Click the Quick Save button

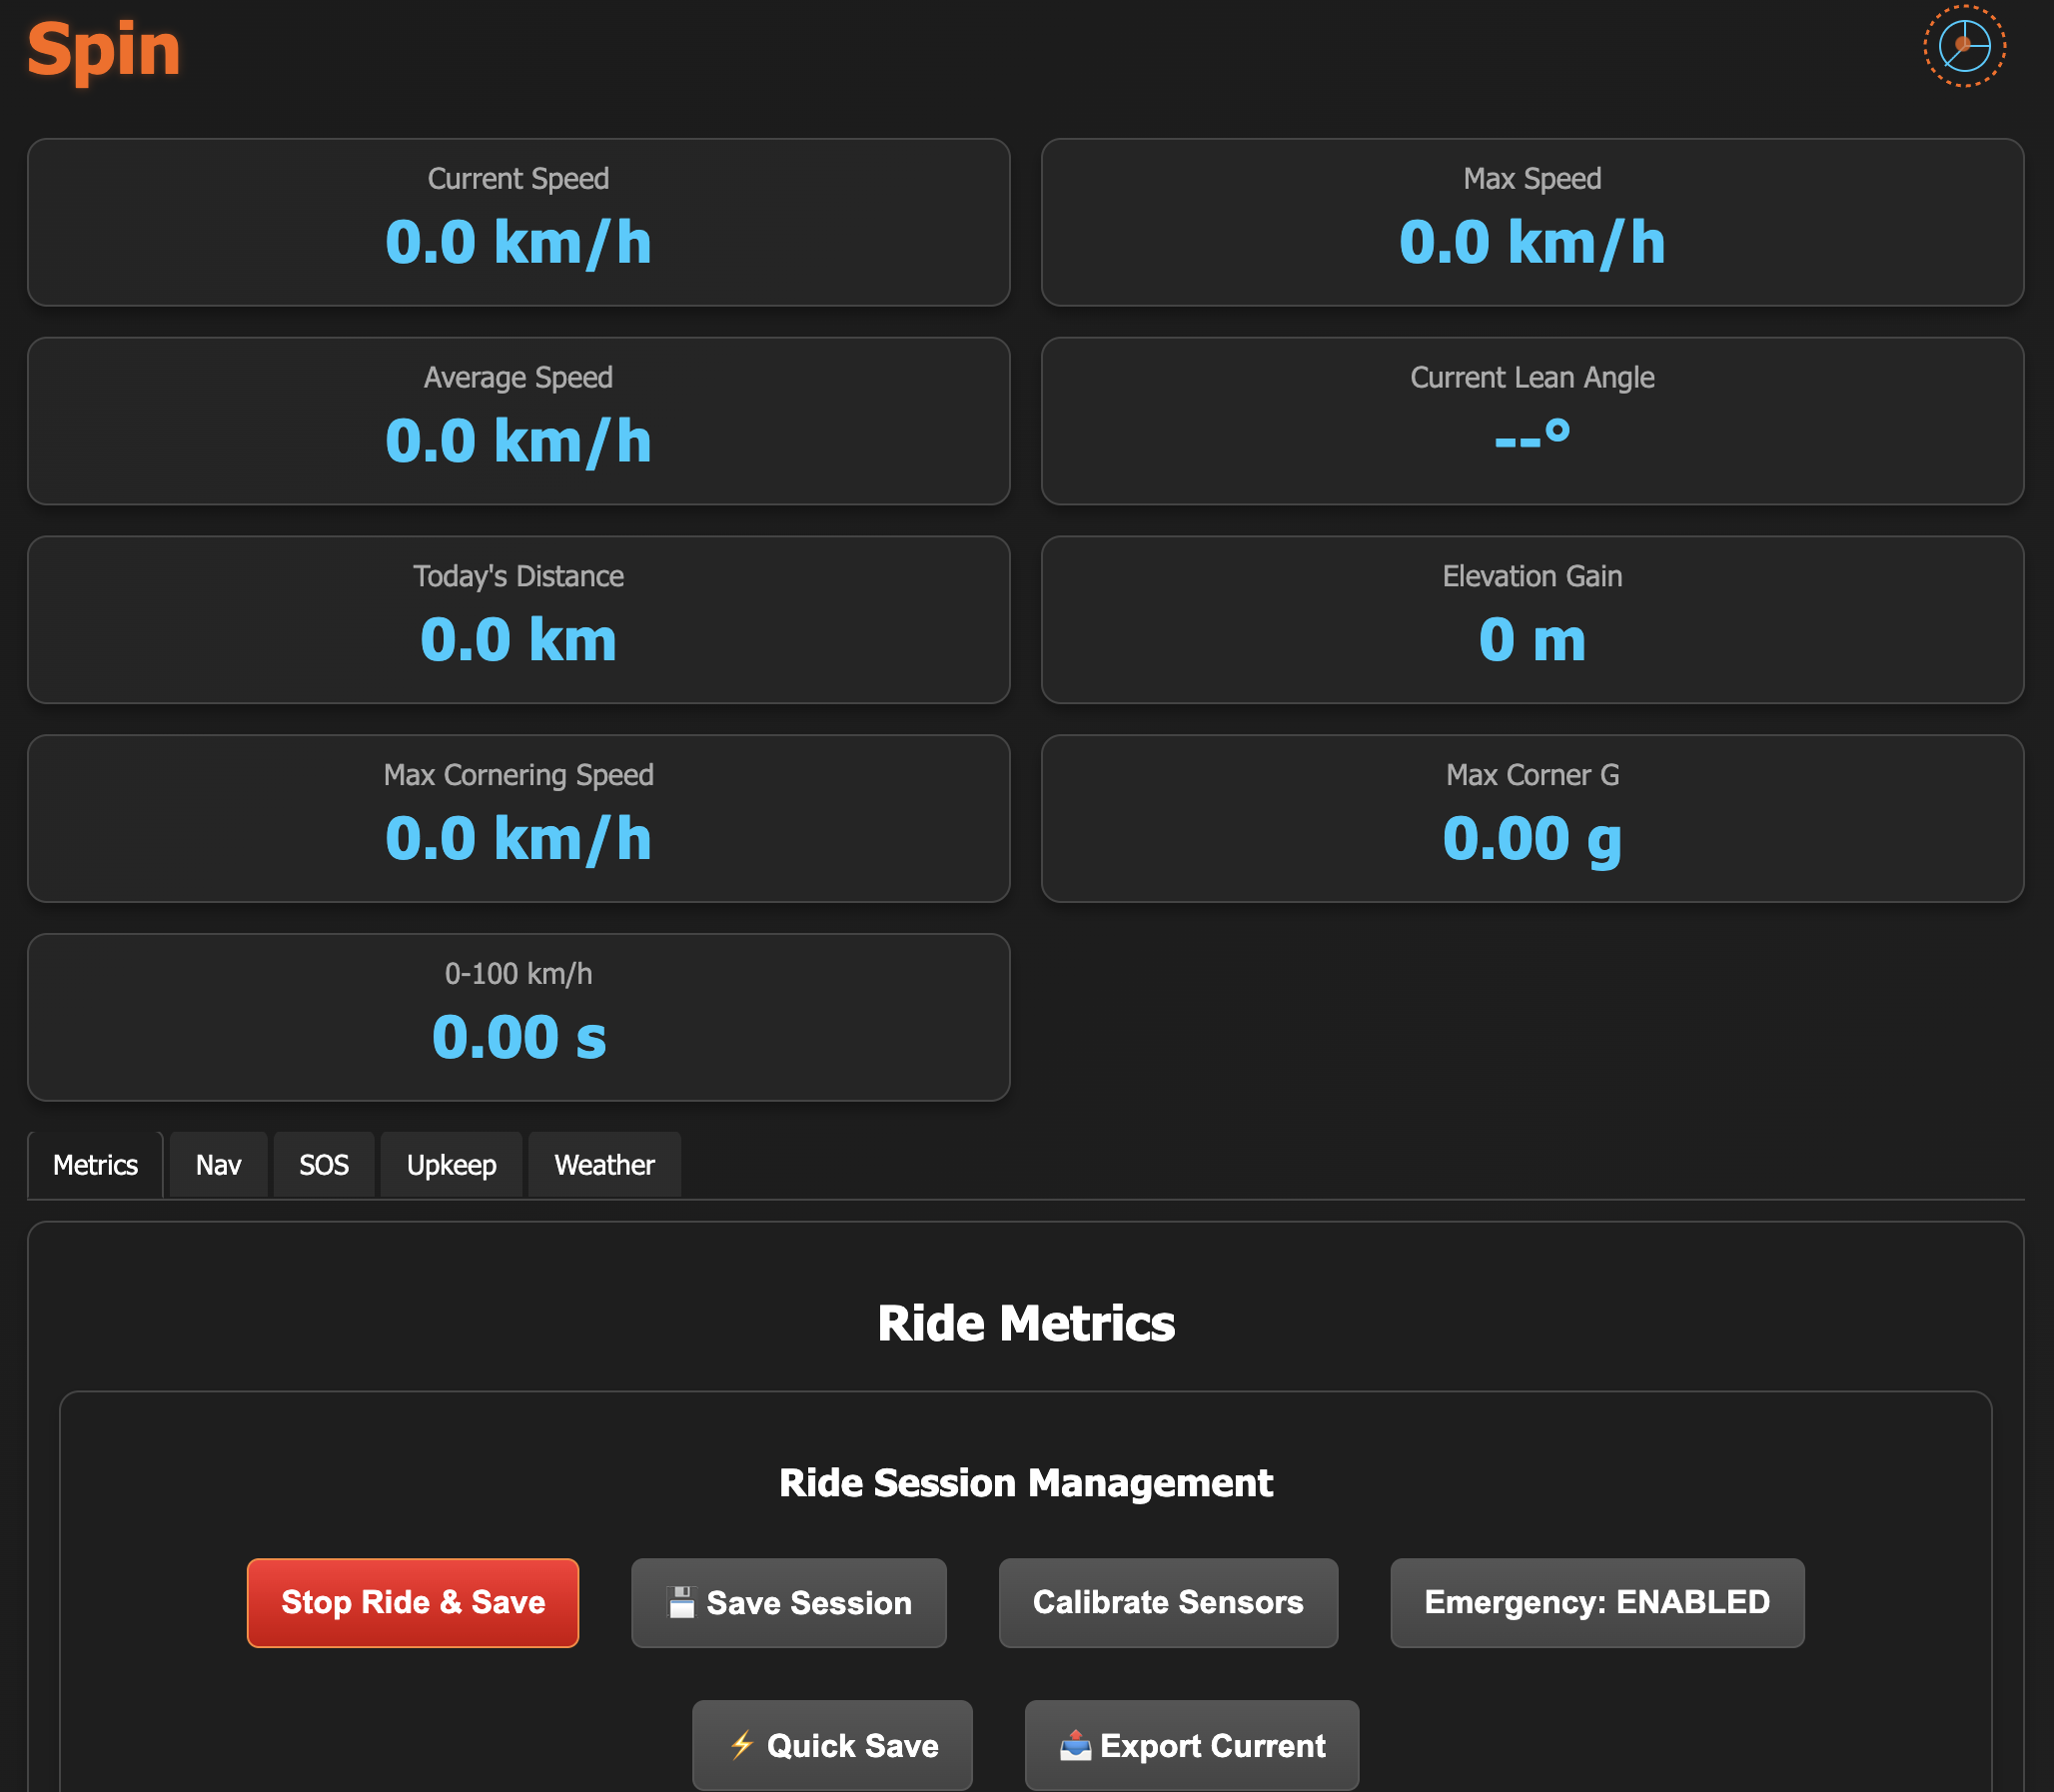click(832, 1745)
